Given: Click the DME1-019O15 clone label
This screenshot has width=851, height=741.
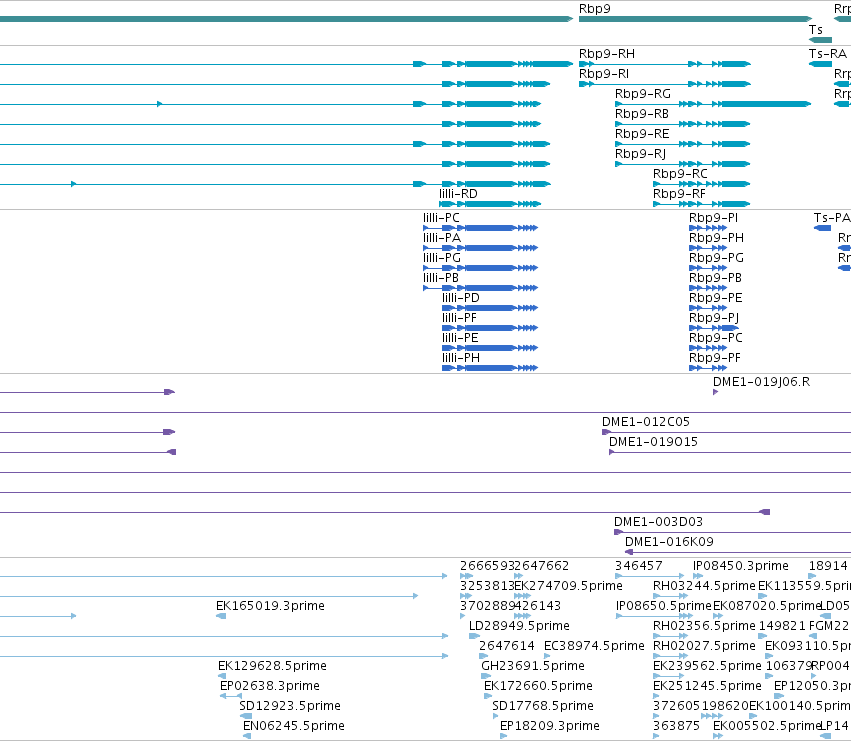Looking at the screenshot, I should point(653,442).
